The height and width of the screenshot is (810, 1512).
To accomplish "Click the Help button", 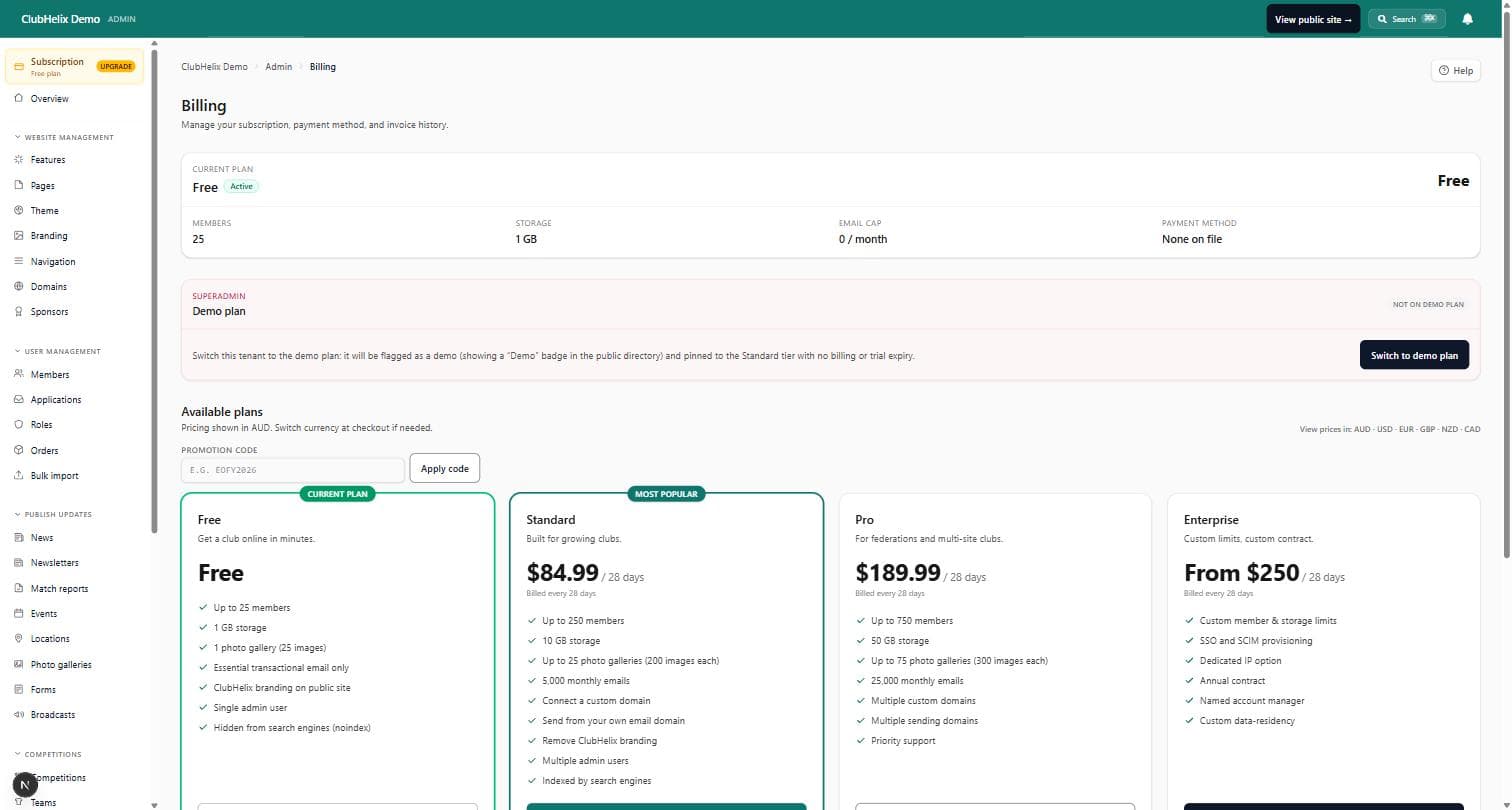I will click(1456, 70).
